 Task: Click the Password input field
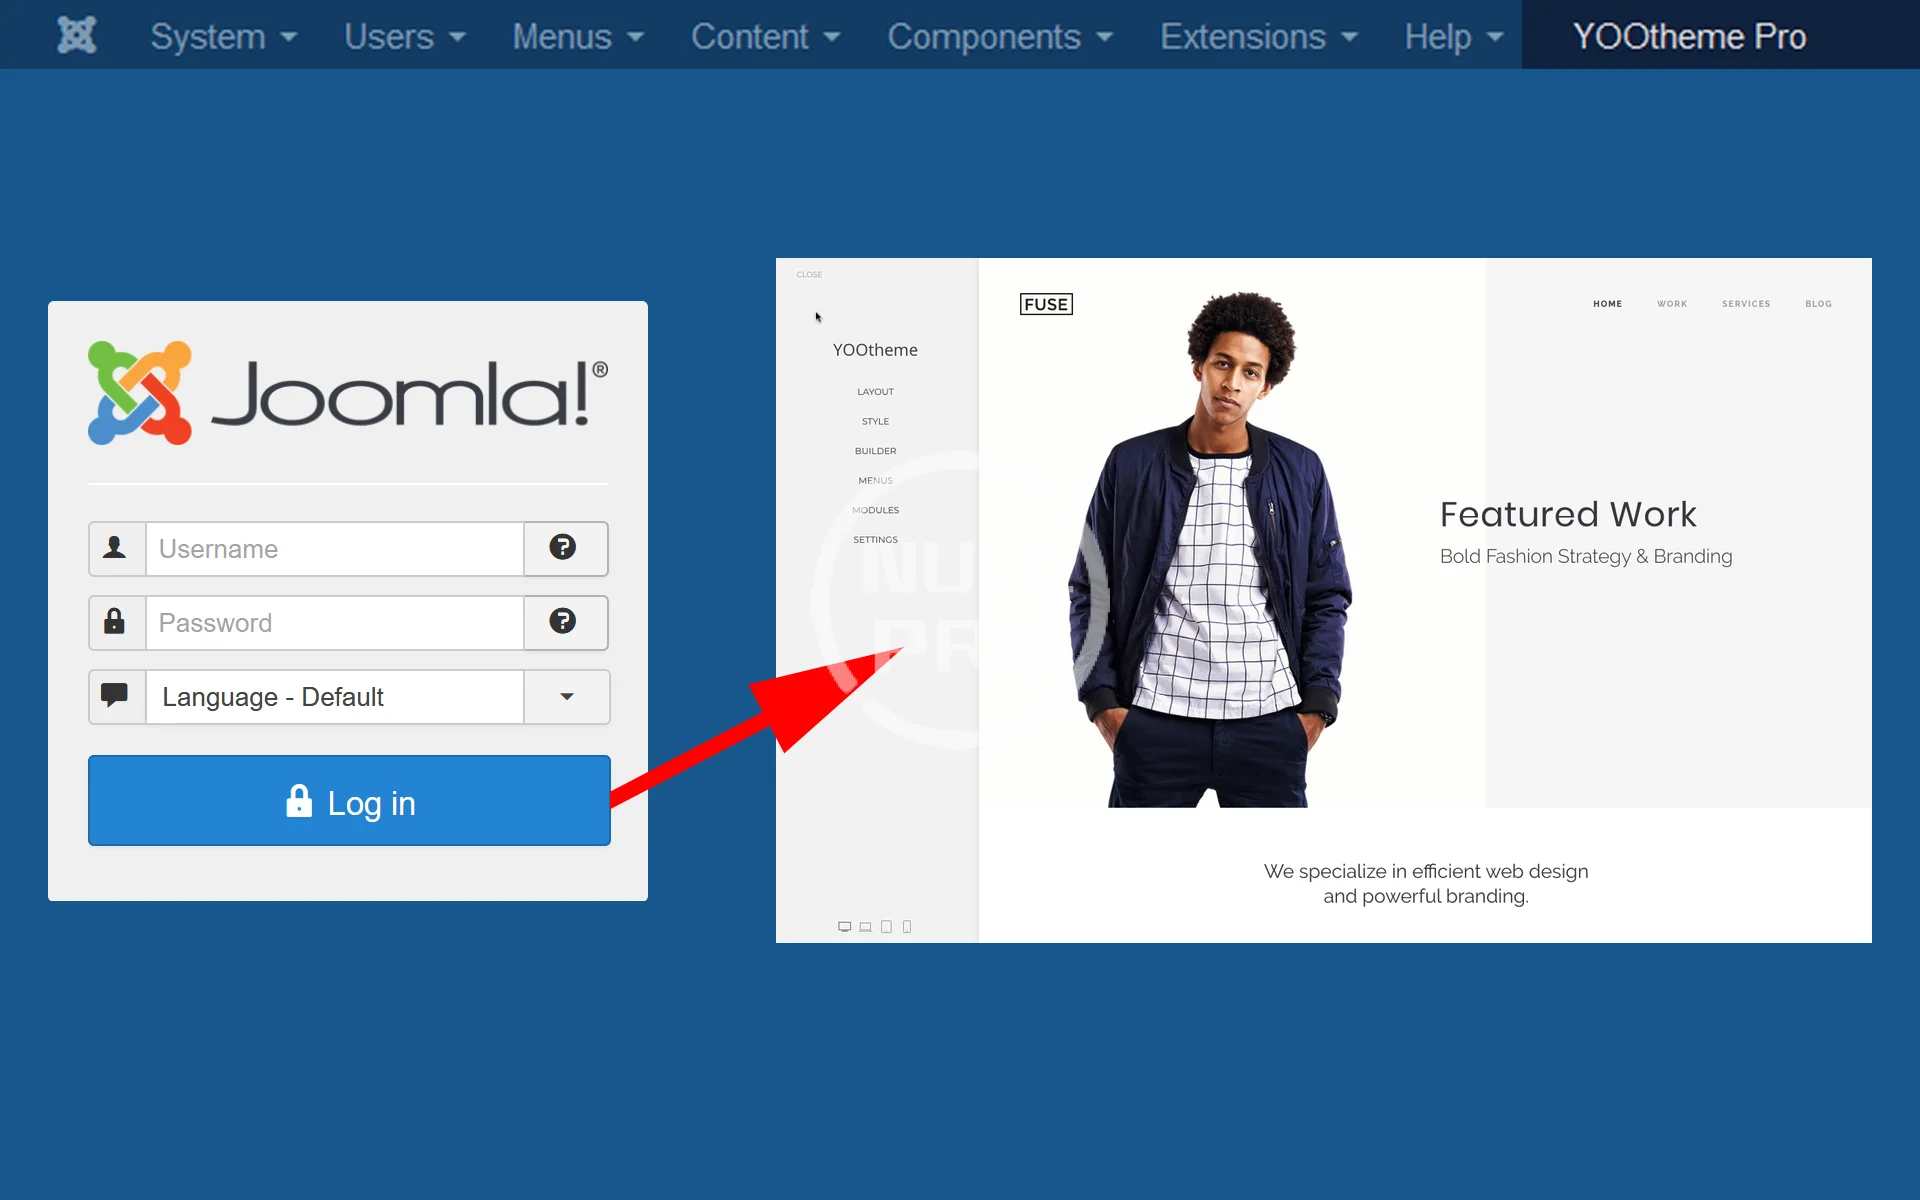click(x=335, y=623)
